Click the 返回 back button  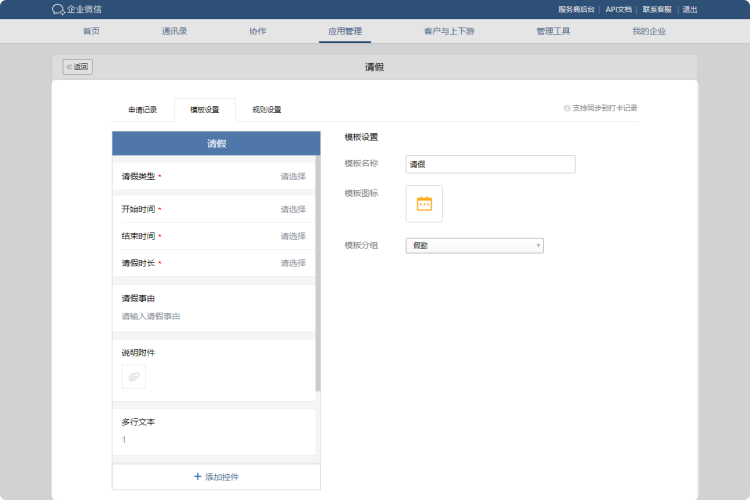77,67
